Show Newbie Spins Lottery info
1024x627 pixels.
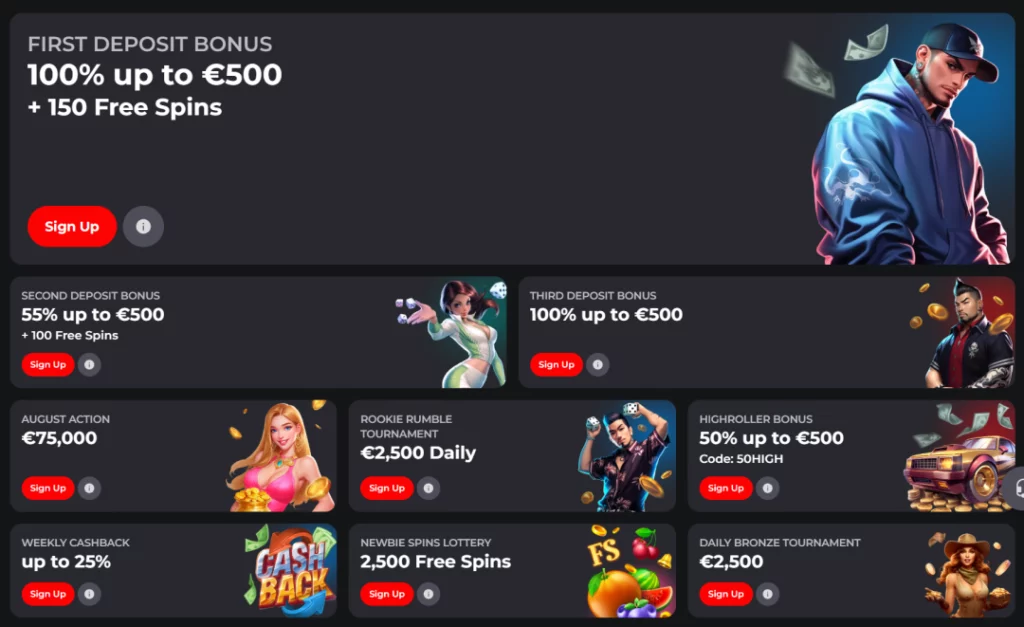click(x=428, y=594)
